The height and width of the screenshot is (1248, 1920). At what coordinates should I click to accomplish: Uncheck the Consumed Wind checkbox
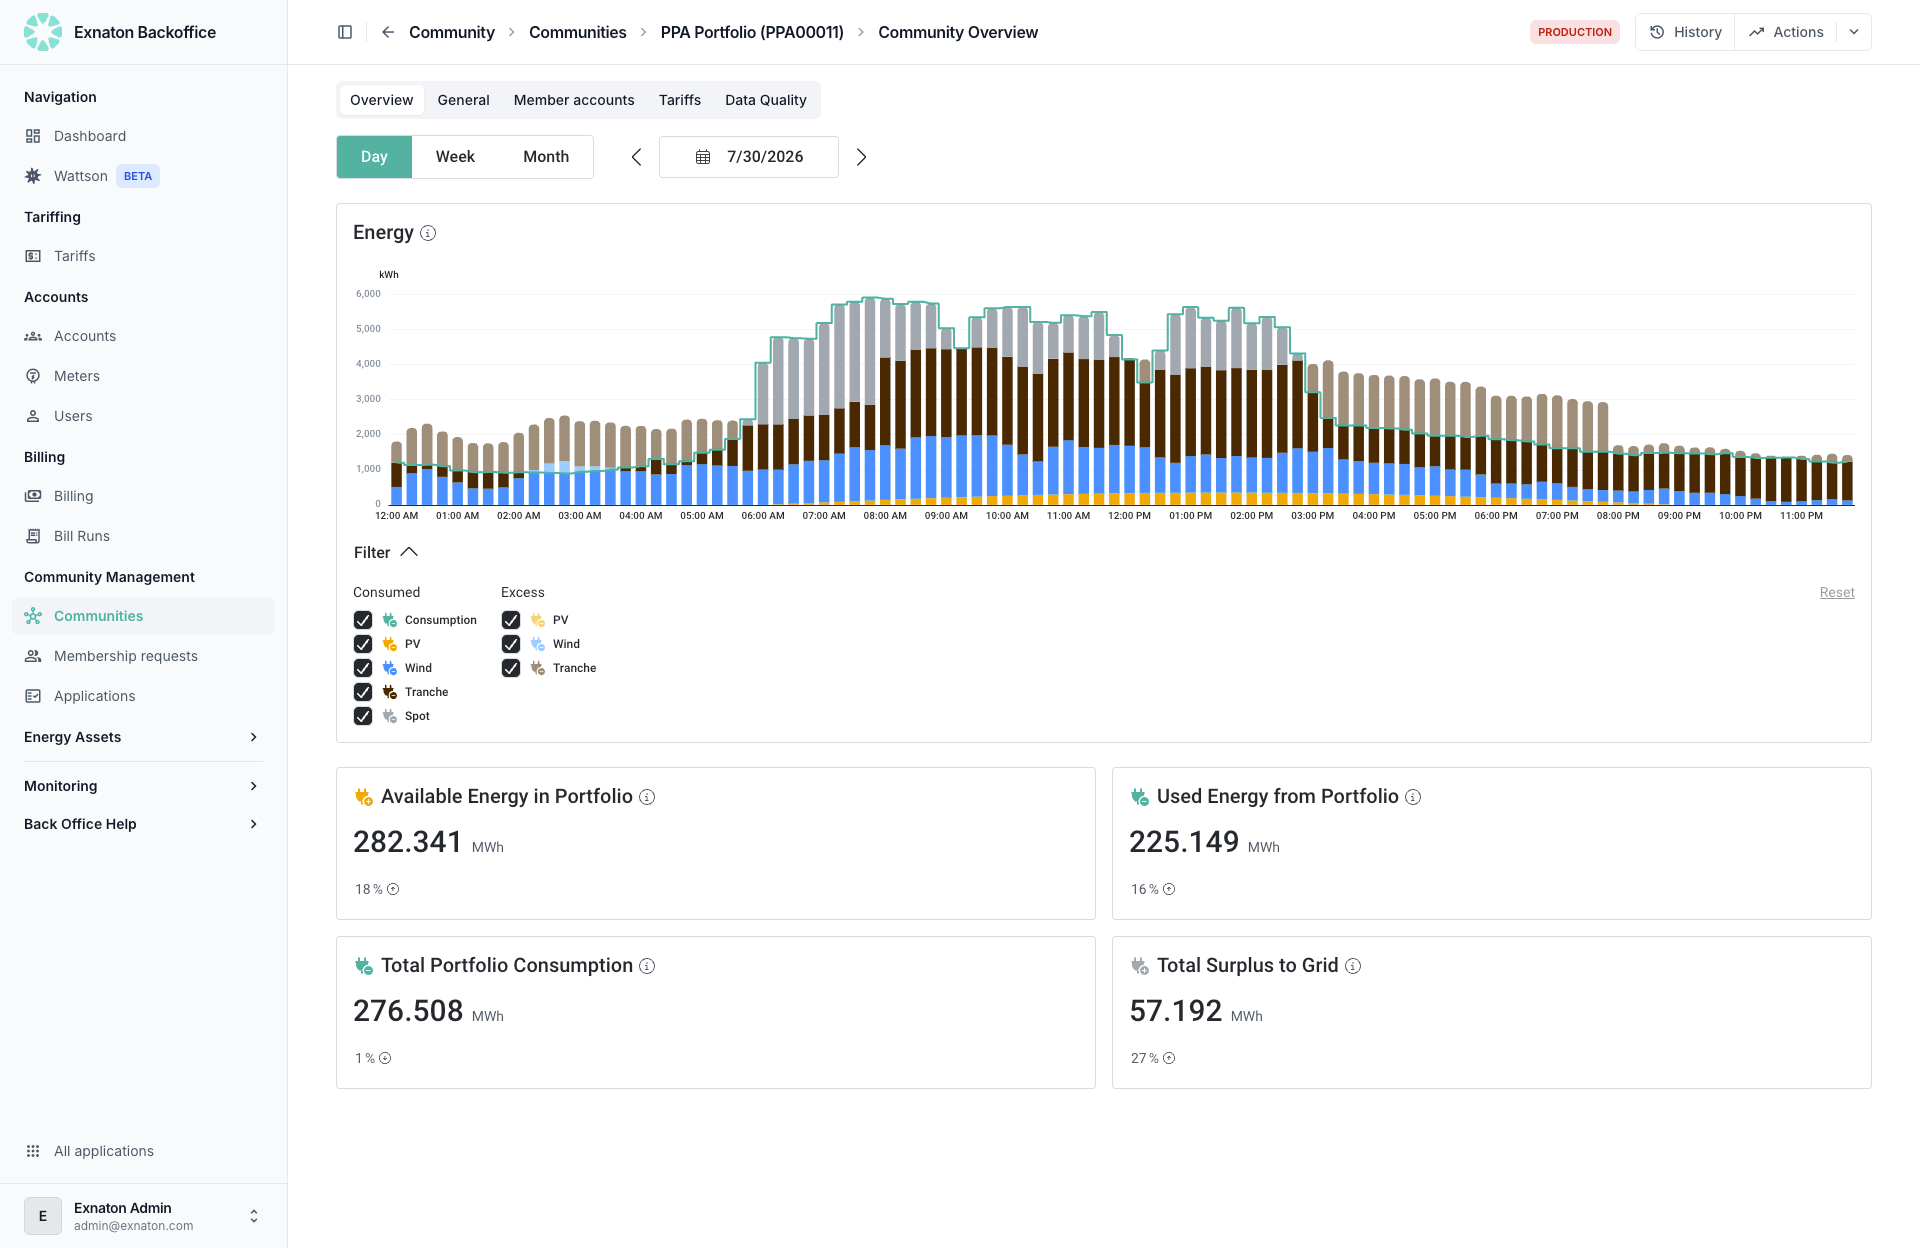click(363, 668)
